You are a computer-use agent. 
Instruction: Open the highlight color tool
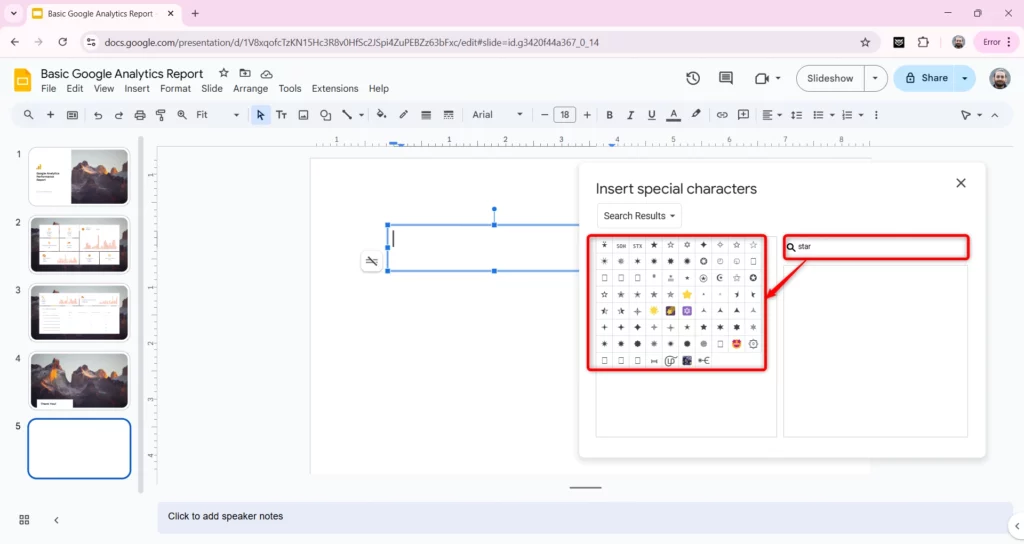(x=696, y=115)
